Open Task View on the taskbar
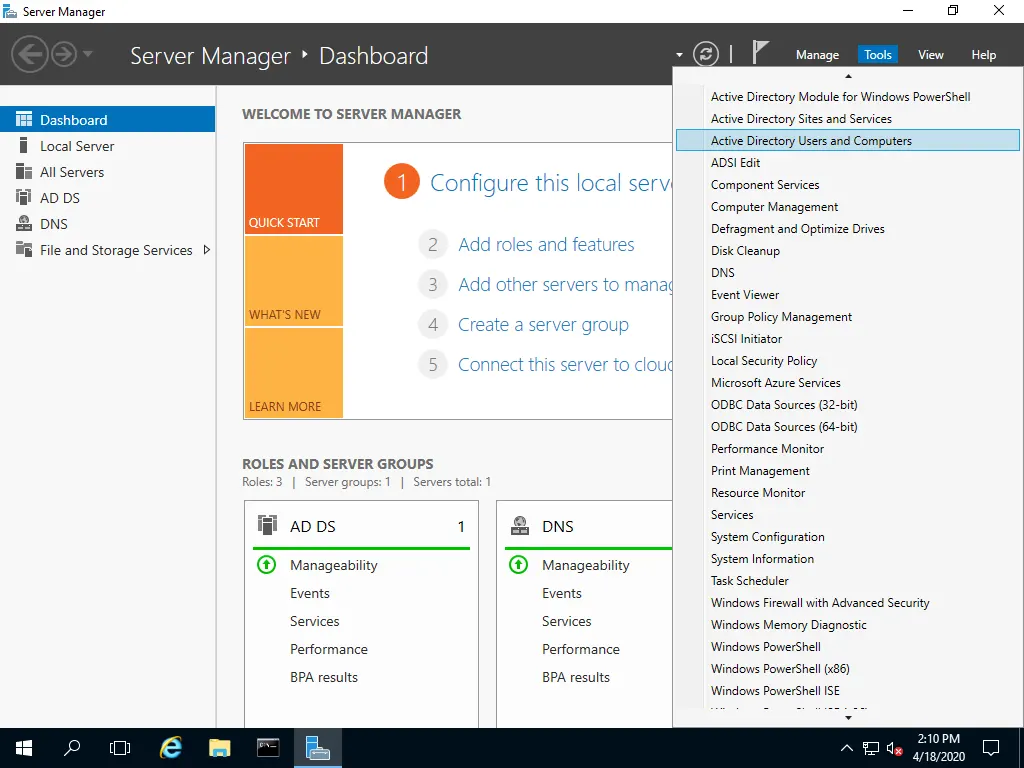Screen dimensions: 1024x768 [120, 748]
